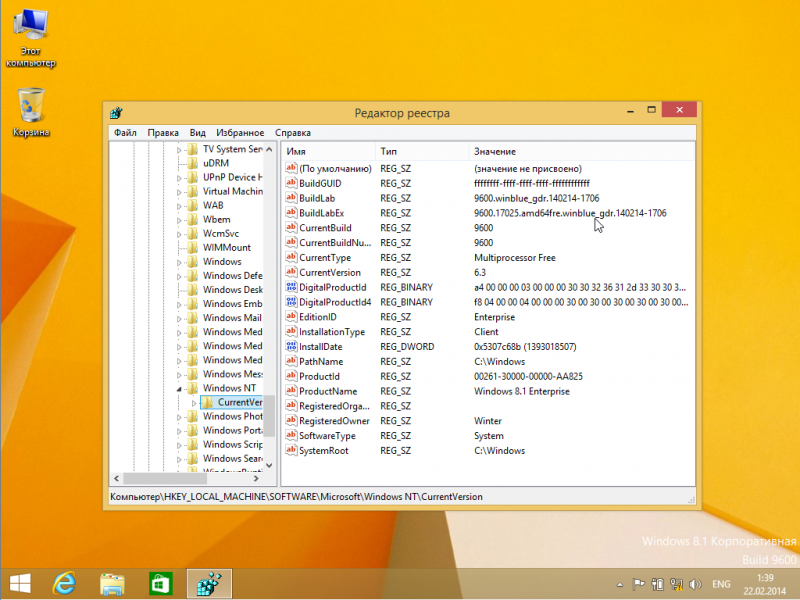Click the folder icon beside CurrentVersion
800x600 pixels.
coord(207,402)
